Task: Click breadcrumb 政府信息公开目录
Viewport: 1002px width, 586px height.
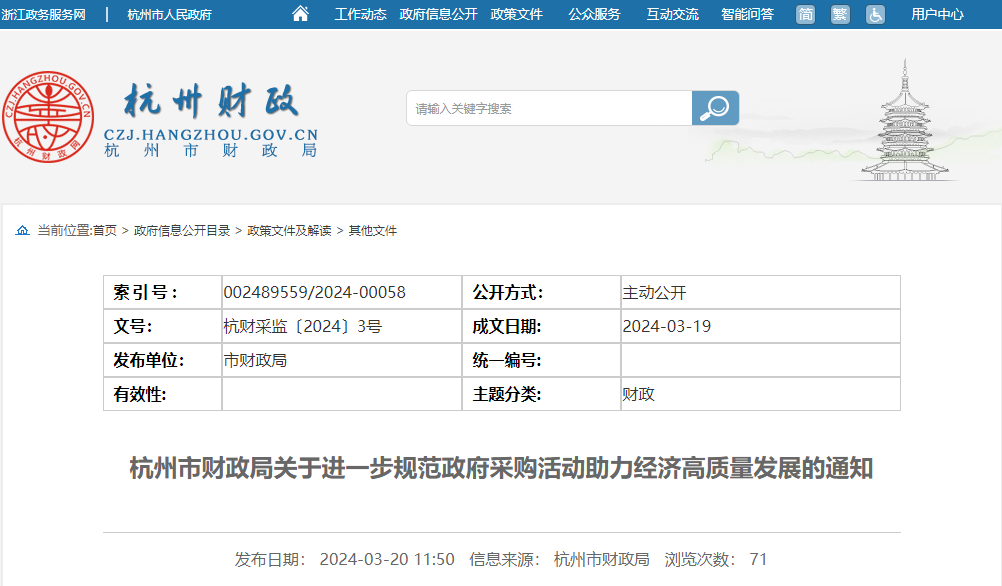Action: pyautogui.click(x=182, y=230)
